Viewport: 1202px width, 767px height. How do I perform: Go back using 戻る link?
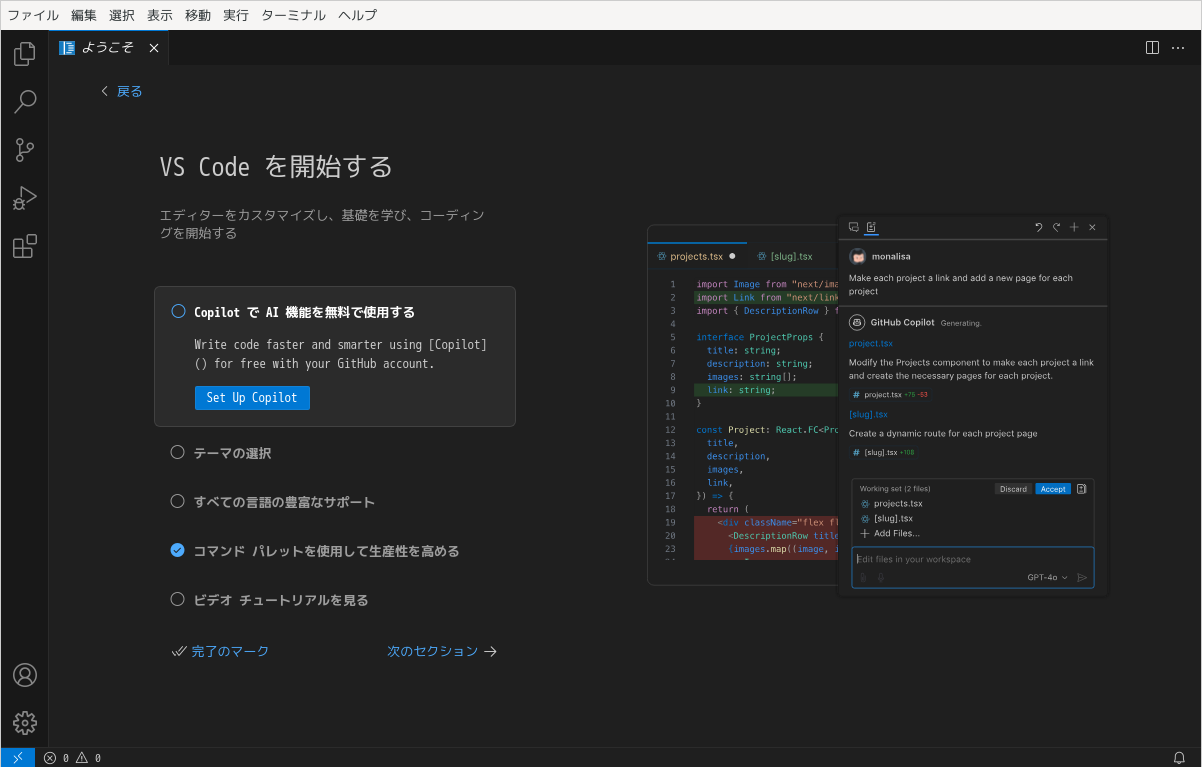[121, 91]
